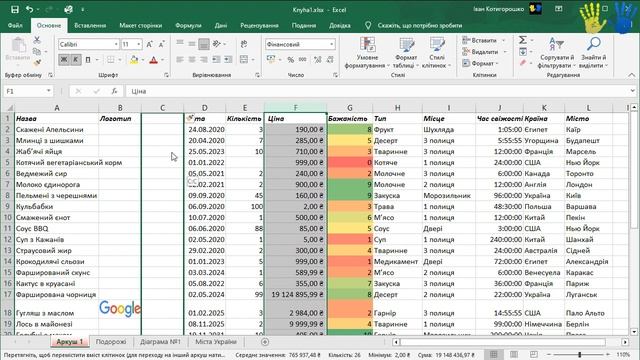Expand Стилі клітинок menu
The image size is (640, 360).
(436, 52)
